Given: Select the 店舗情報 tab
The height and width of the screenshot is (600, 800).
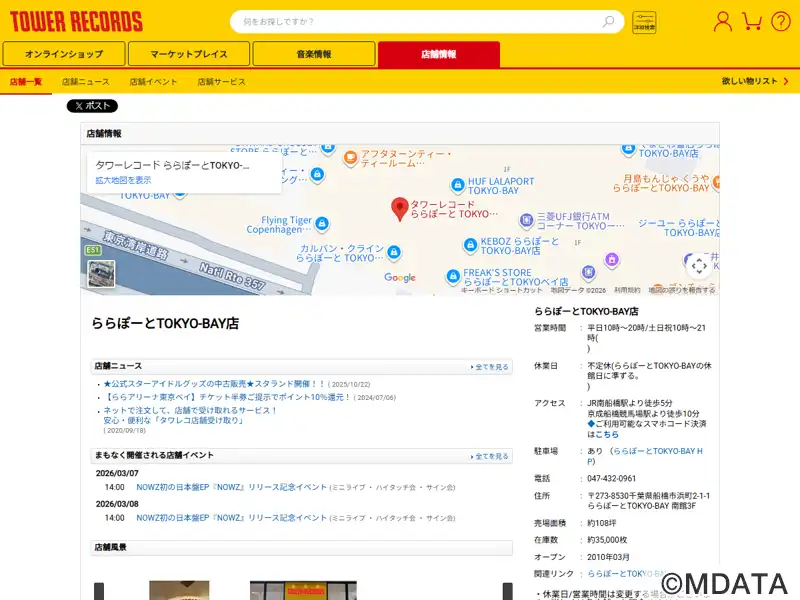Looking at the screenshot, I should tap(439, 54).
